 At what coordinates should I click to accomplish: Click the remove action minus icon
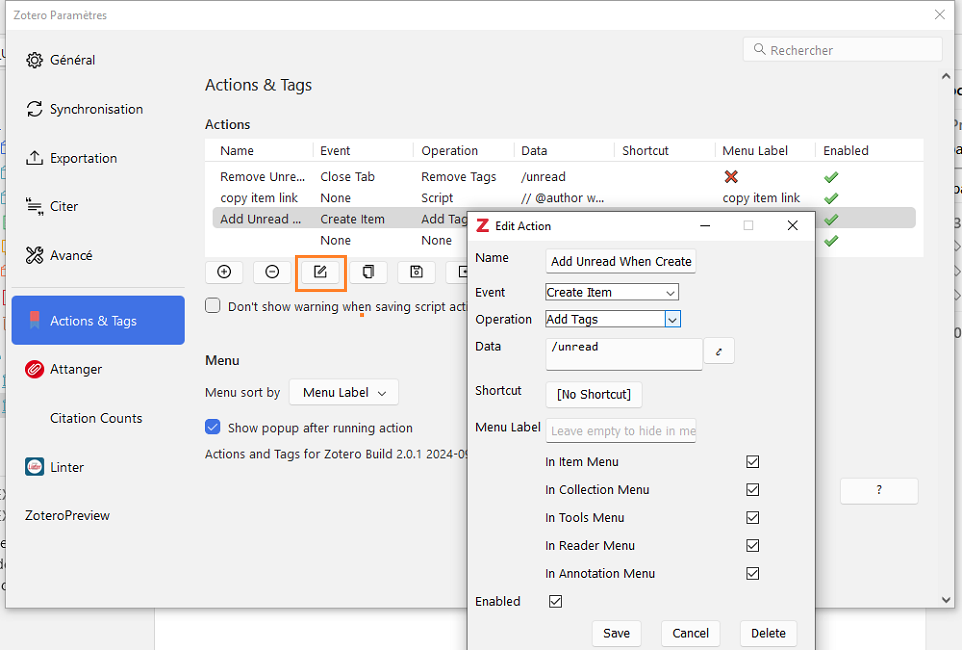(272, 272)
